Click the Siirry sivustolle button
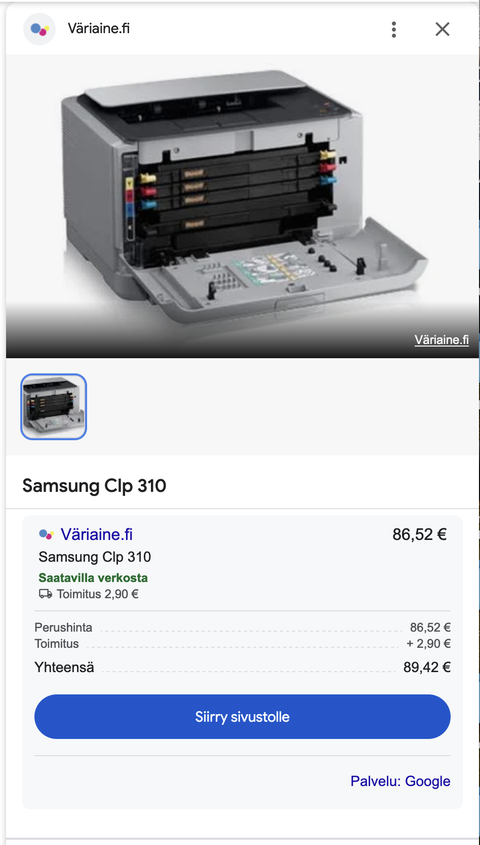The width and height of the screenshot is (480, 845). 242,717
